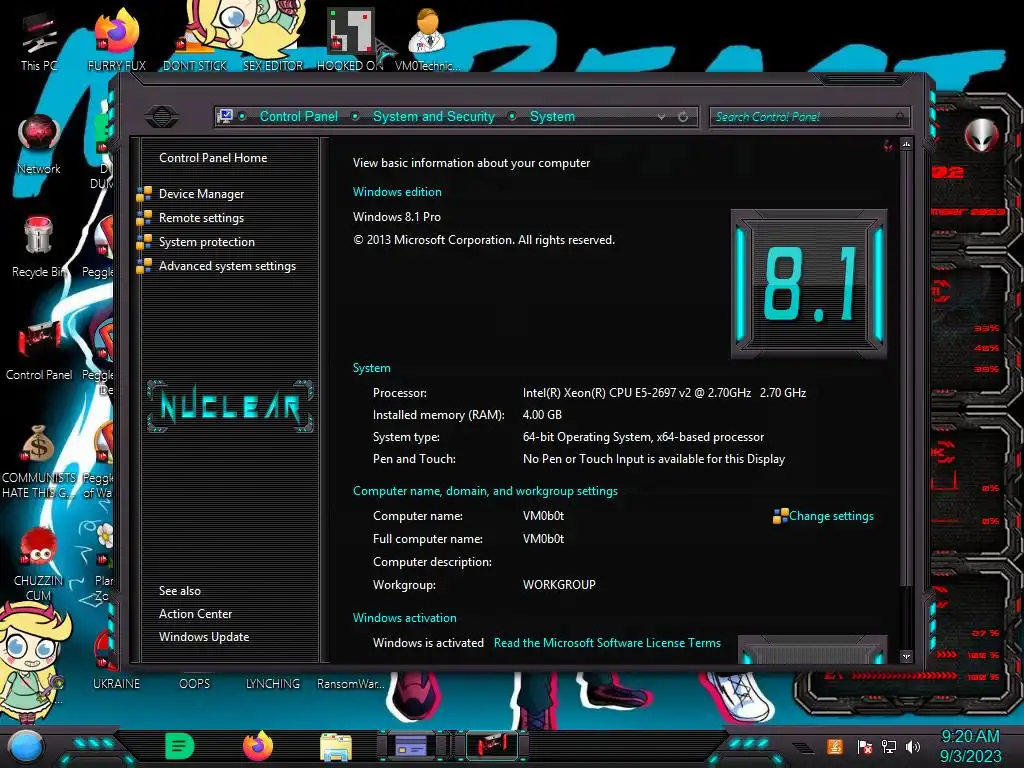Open the LYNCHING desktop shortcut
The width and height of the screenshot is (1024, 768).
(272, 684)
